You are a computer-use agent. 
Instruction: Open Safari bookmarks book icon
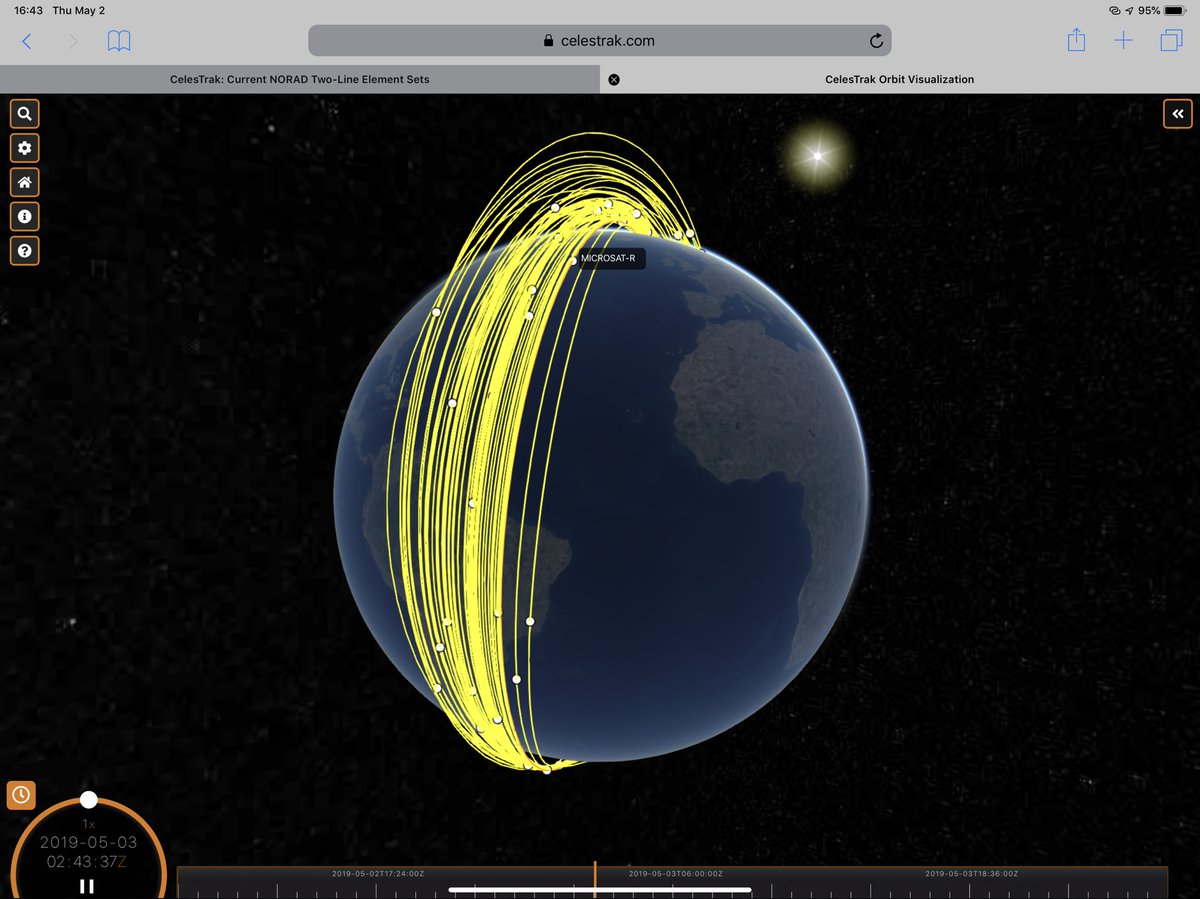pyautogui.click(x=119, y=41)
